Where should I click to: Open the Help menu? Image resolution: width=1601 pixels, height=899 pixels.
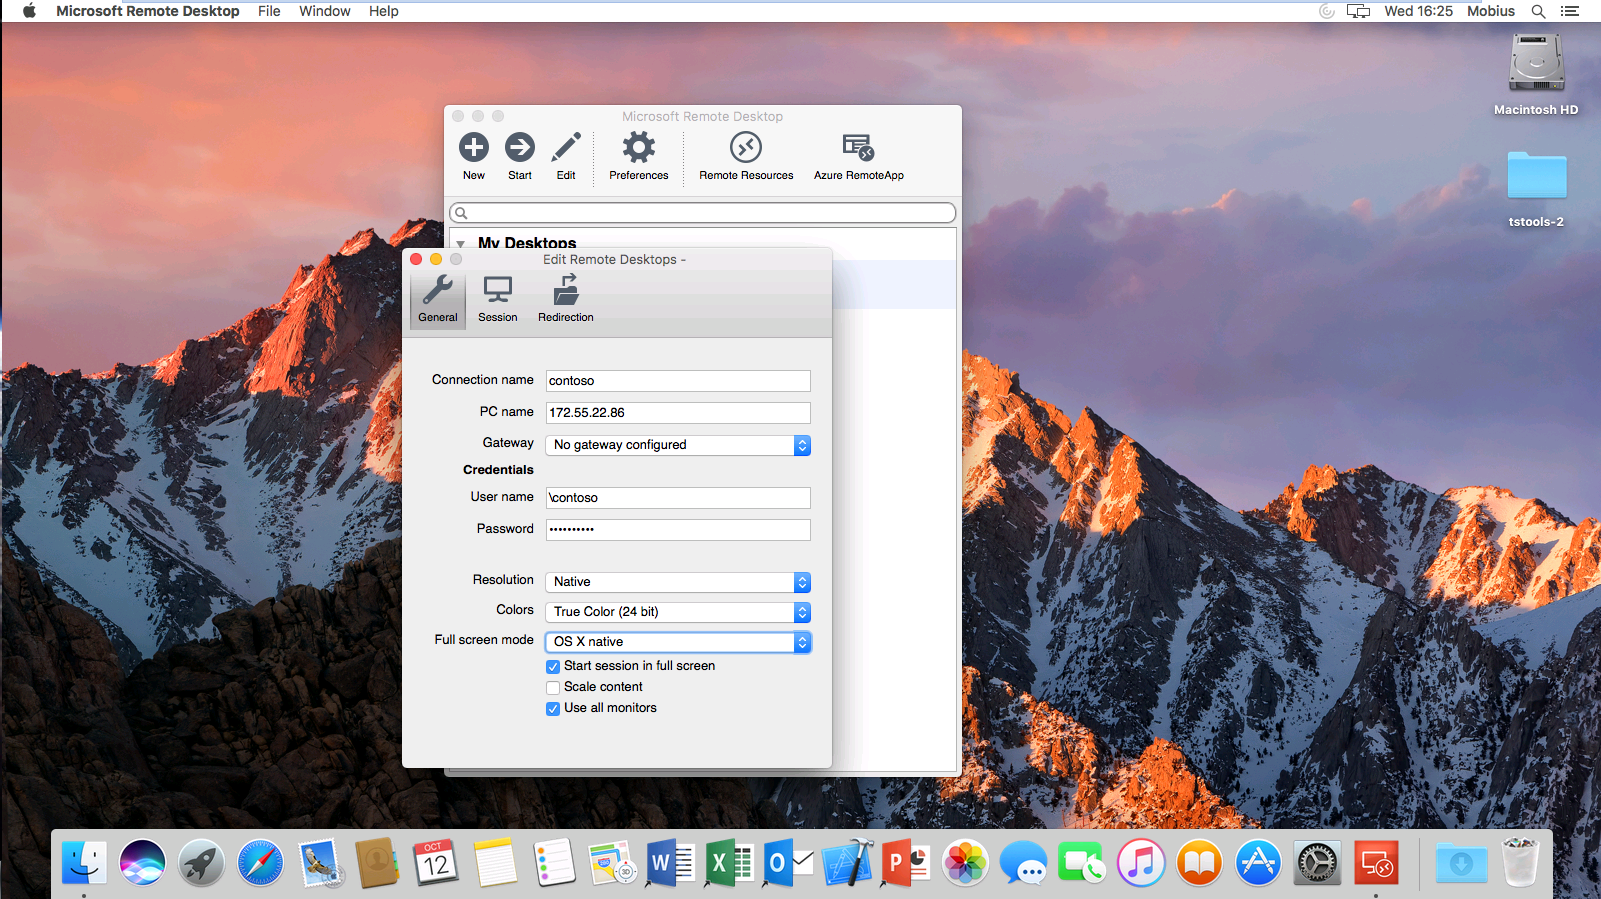pyautogui.click(x=384, y=11)
